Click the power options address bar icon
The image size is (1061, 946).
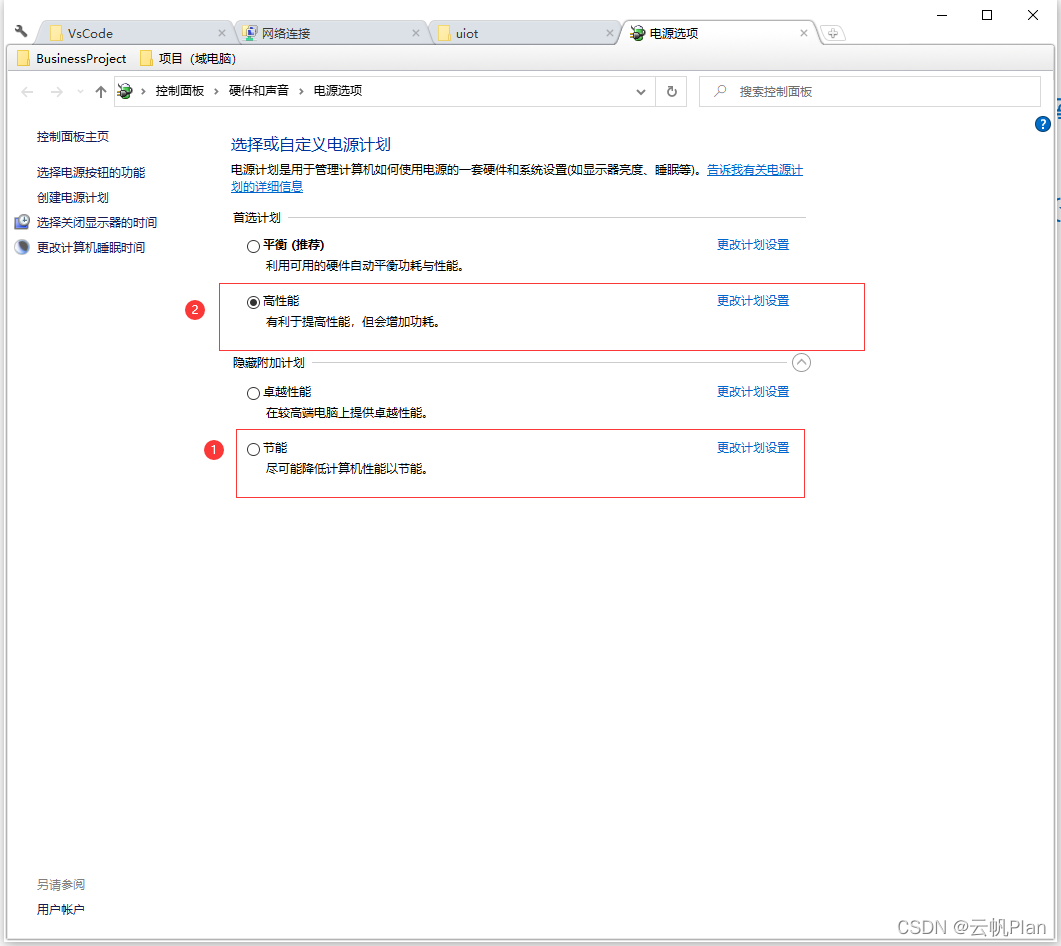[125, 91]
